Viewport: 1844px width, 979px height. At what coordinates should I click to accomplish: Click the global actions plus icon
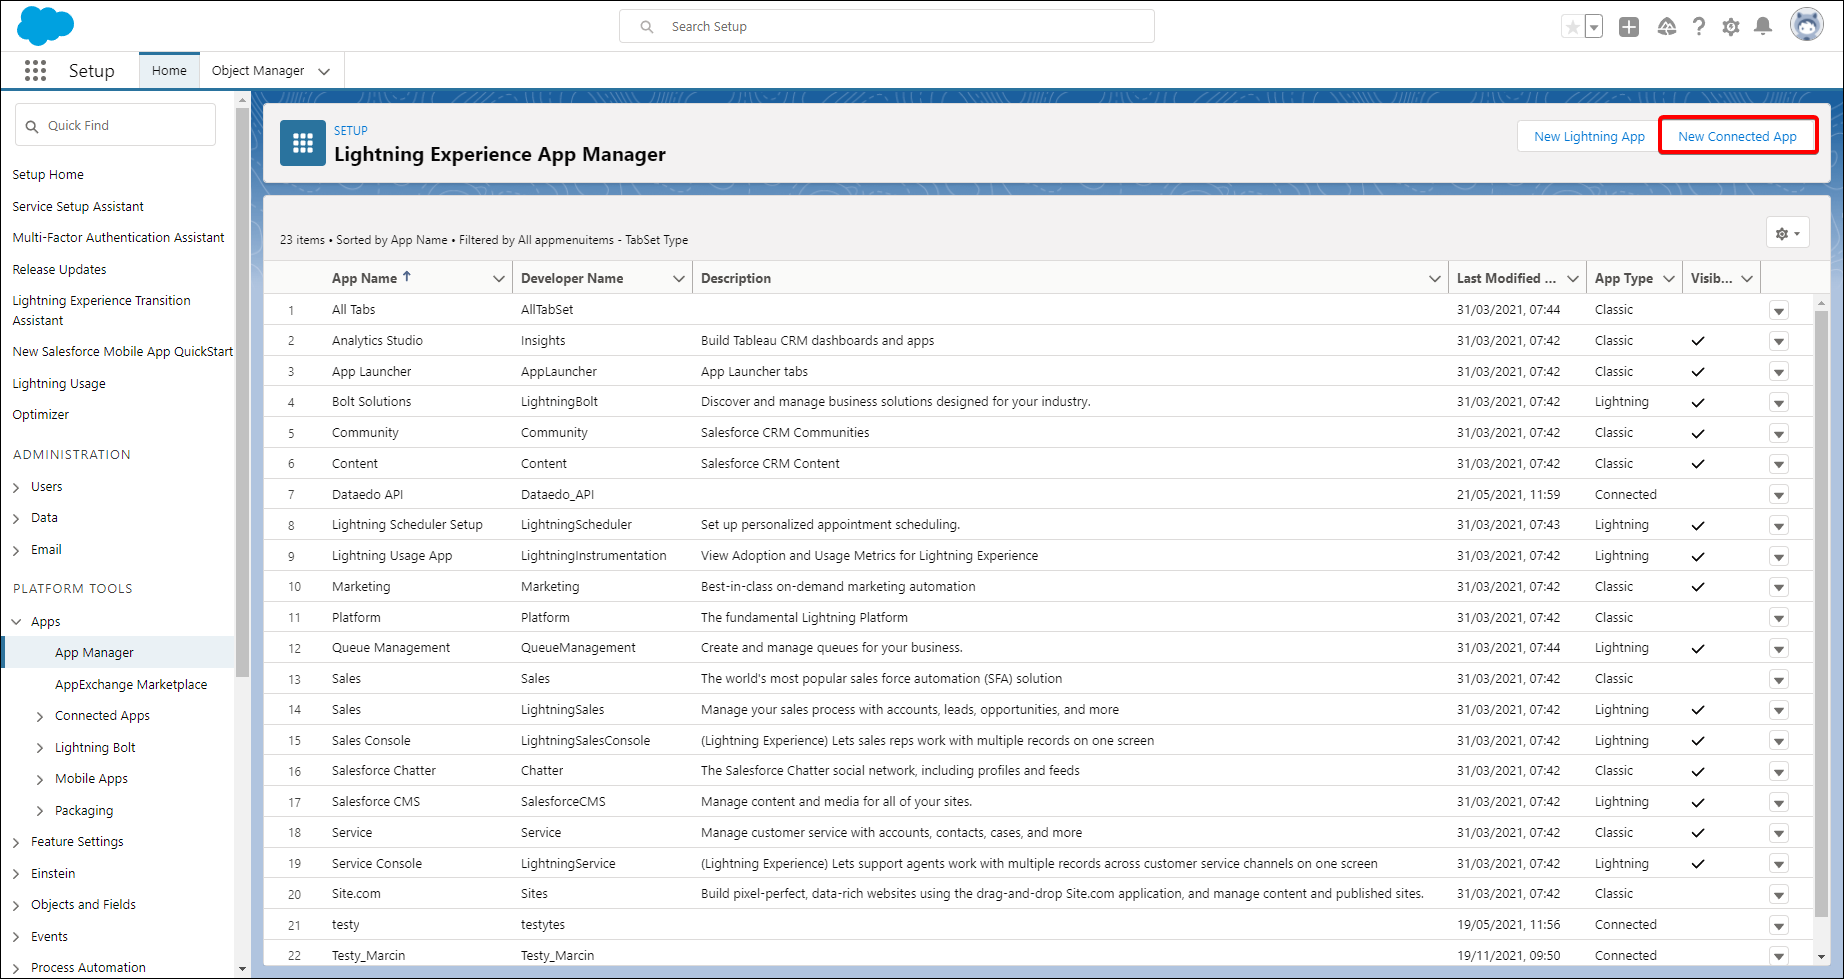click(x=1629, y=27)
